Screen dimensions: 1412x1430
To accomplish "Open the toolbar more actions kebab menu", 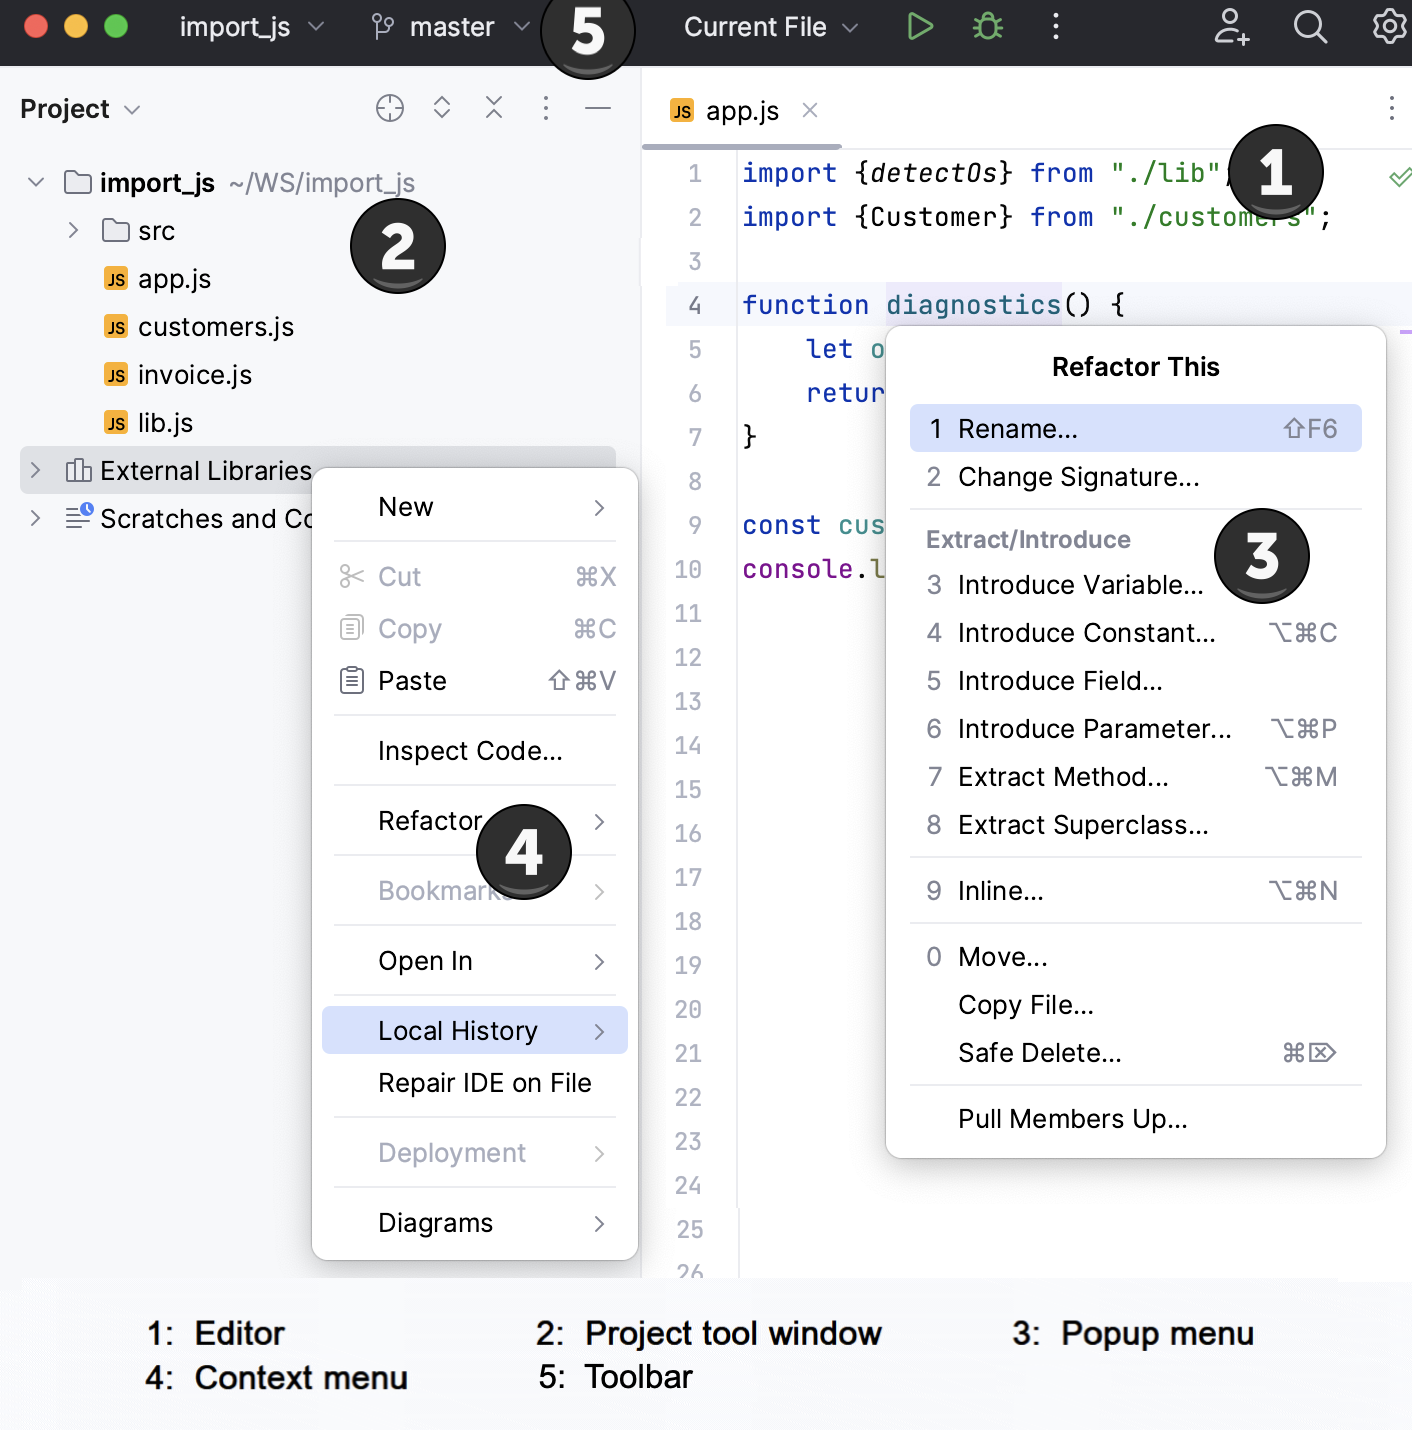I will tap(1055, 27).
